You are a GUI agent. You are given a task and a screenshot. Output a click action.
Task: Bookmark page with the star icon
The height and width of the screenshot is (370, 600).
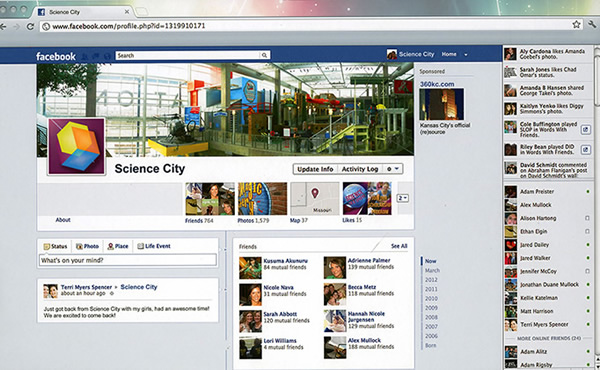pos(576,24)
